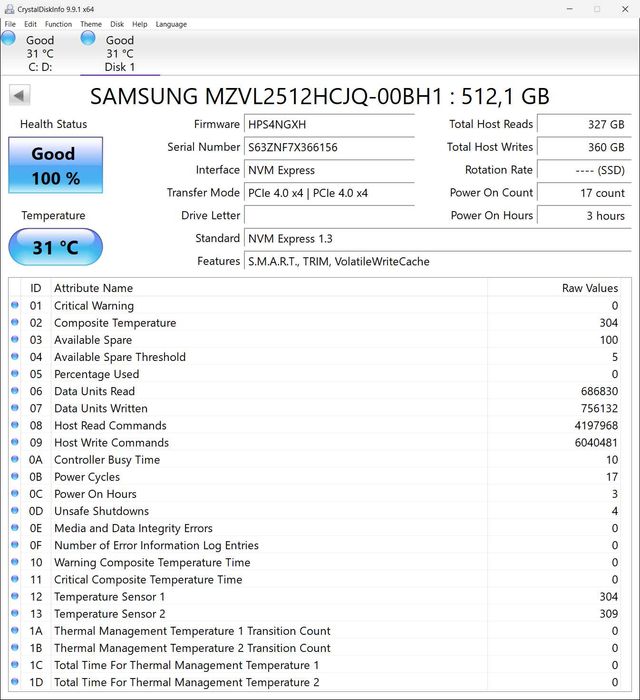
Task: Click the status dot for Power Cycles row
Action: pos(15,476)
